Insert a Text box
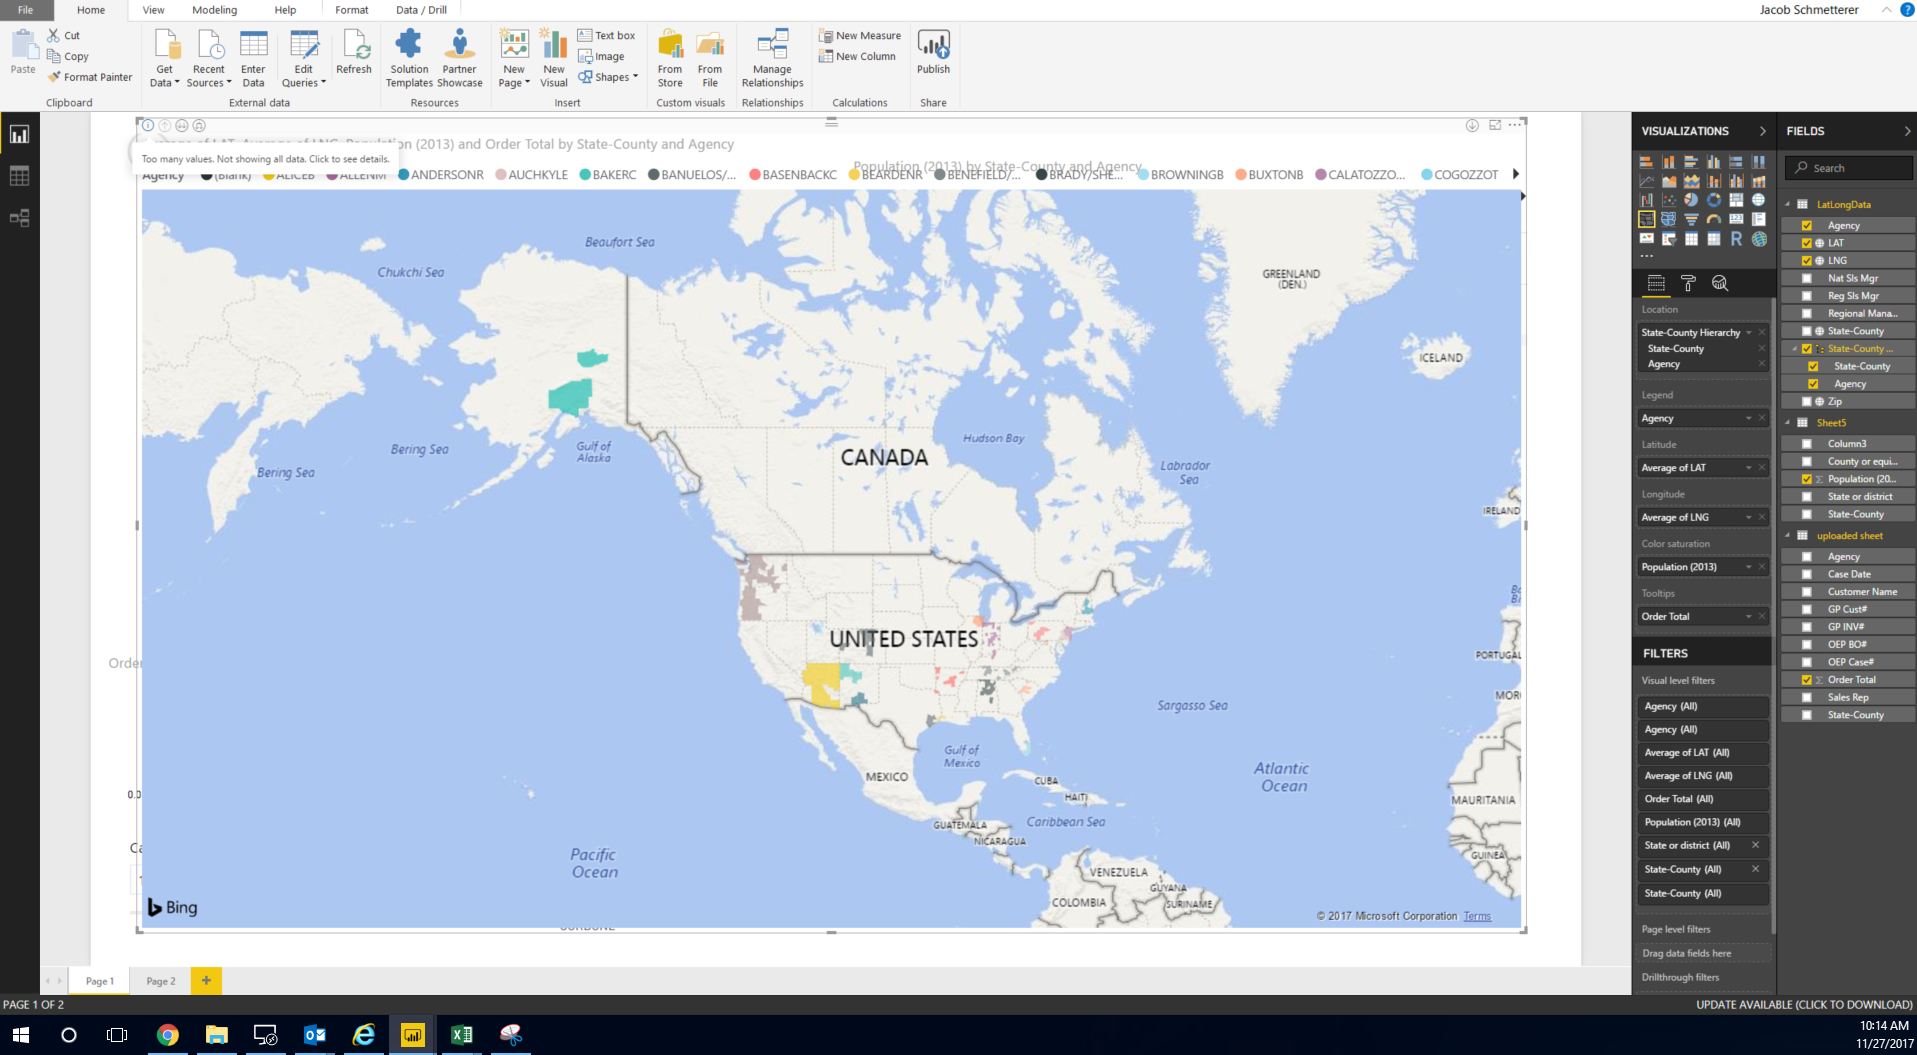Screen dimensions: 1917x1055 [606, 36]
